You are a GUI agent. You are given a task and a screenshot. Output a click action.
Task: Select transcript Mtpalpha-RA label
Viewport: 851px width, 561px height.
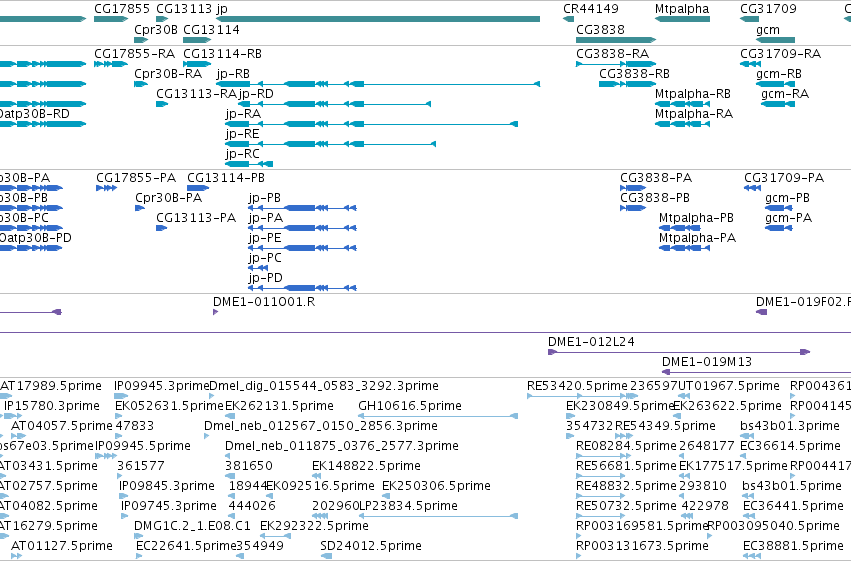694,114
